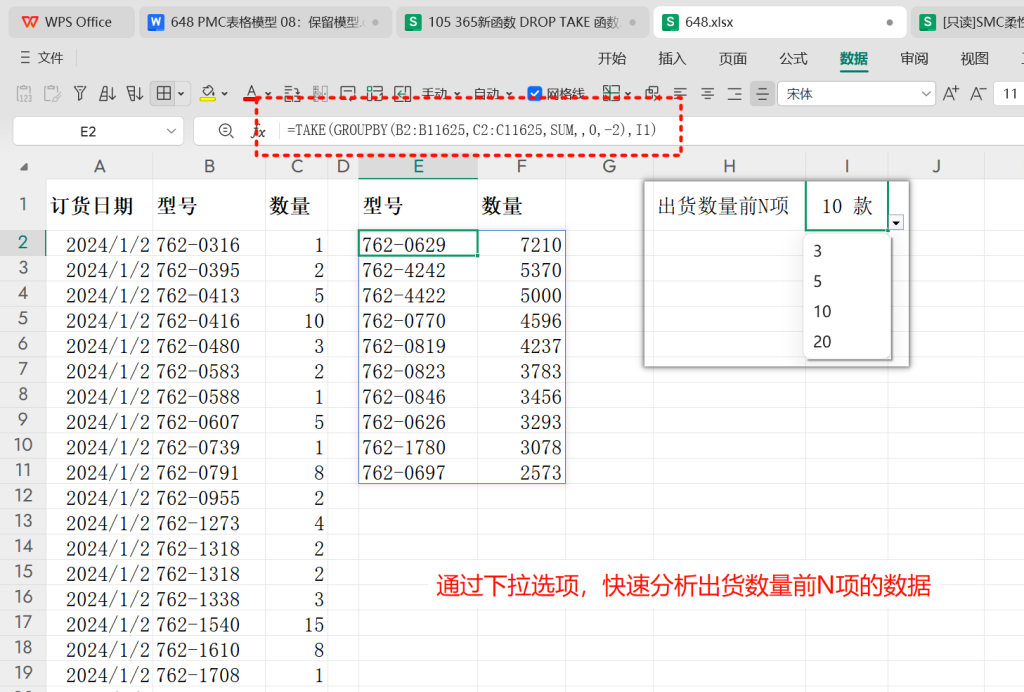The width and height of the screenshot is (1024, 692).
Task: Sort descending with the Z-down arrow icon
Action: (x=135, y=94)
